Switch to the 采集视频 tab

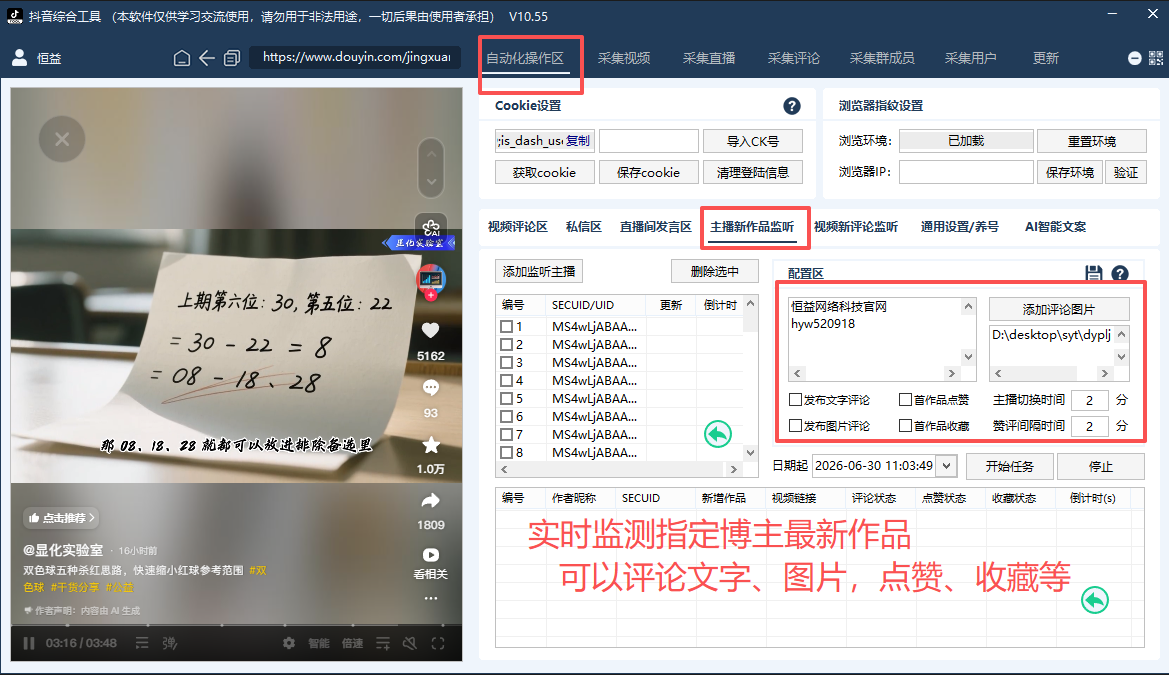(624, 58)
